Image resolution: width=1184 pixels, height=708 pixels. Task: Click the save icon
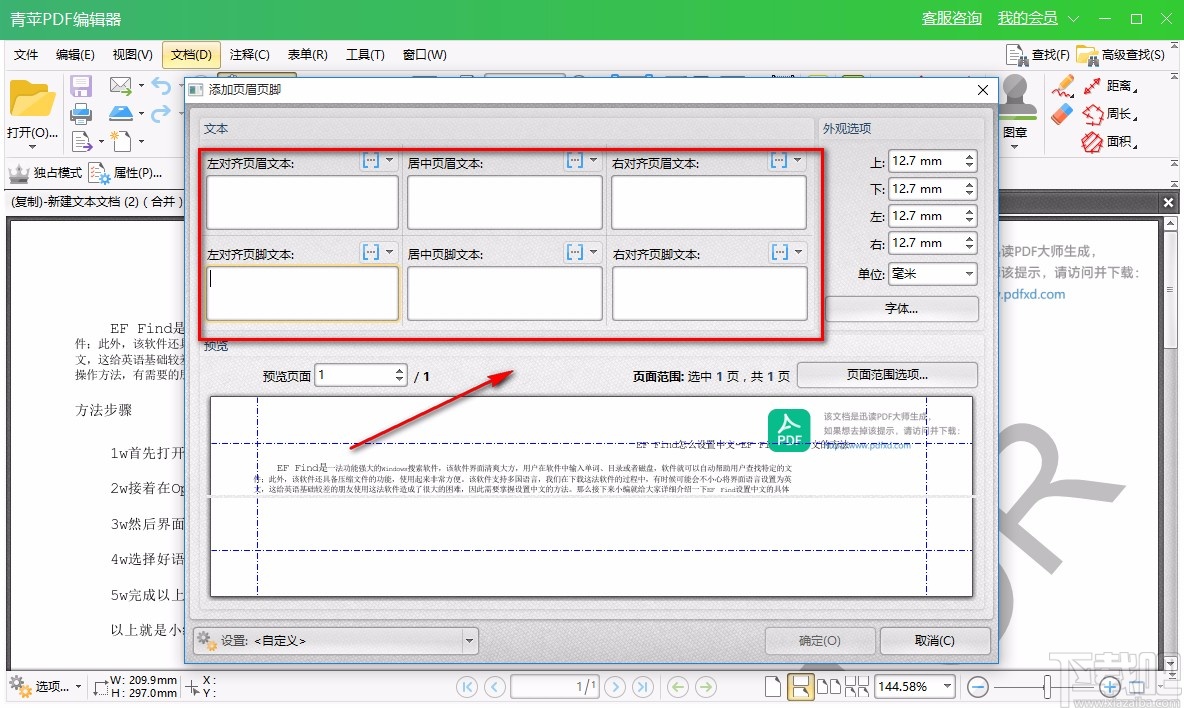(80, 85)
